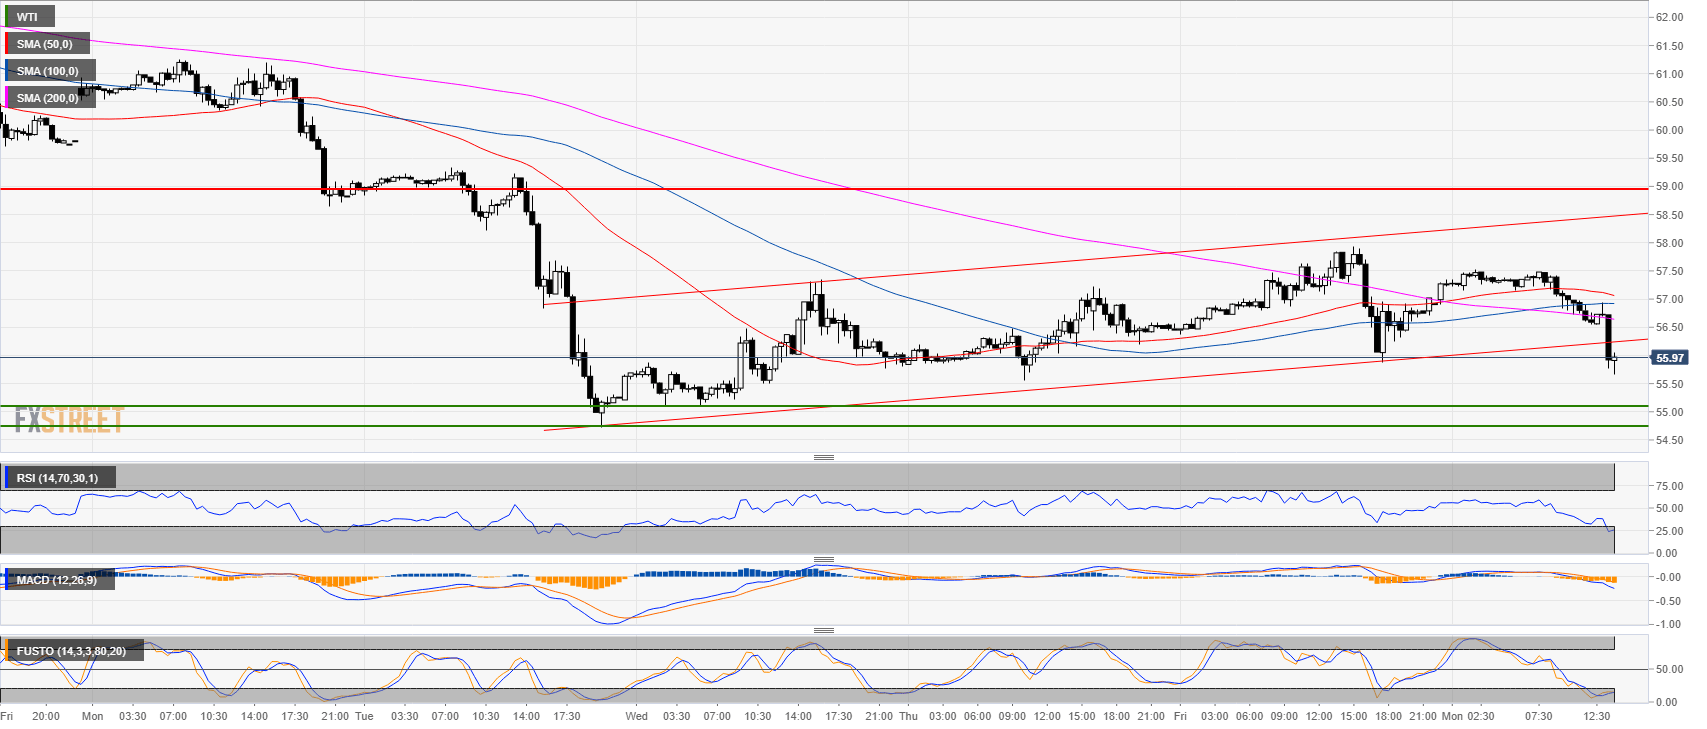Click the 62.00 price axis label
This screenshot has height=729, width=1707.
point(1668,17)
